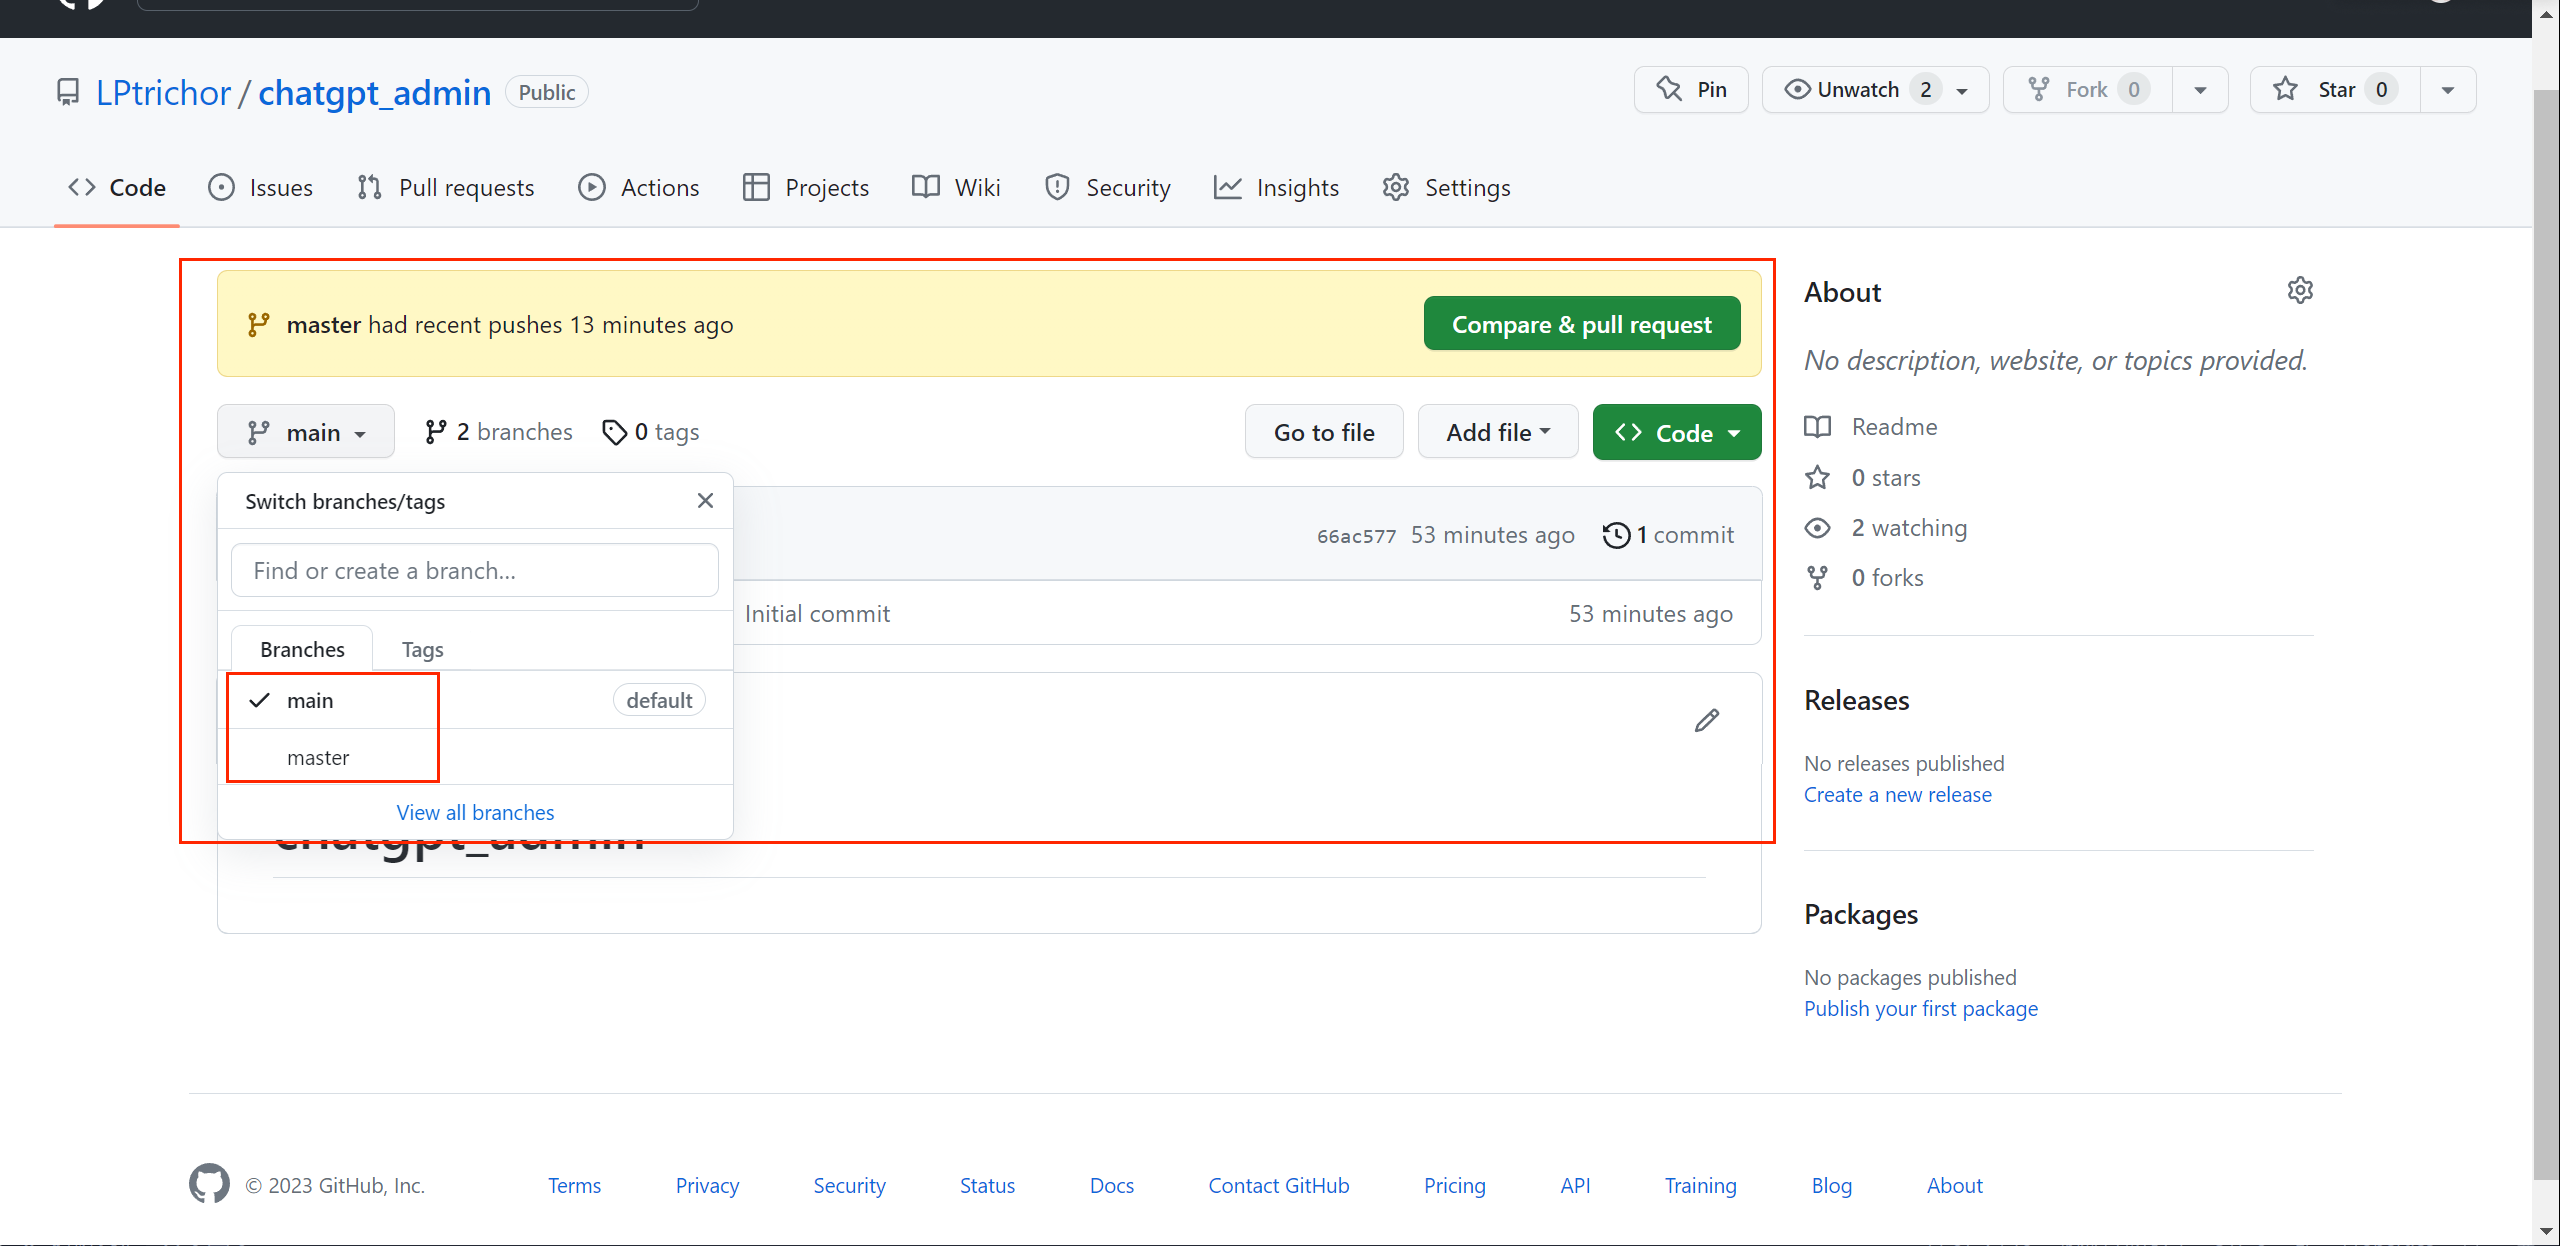Image resolution: width=2560 pixels, height=1246 pixels.
Task: Select the main branch with checkmark
Action: (310, 700)
